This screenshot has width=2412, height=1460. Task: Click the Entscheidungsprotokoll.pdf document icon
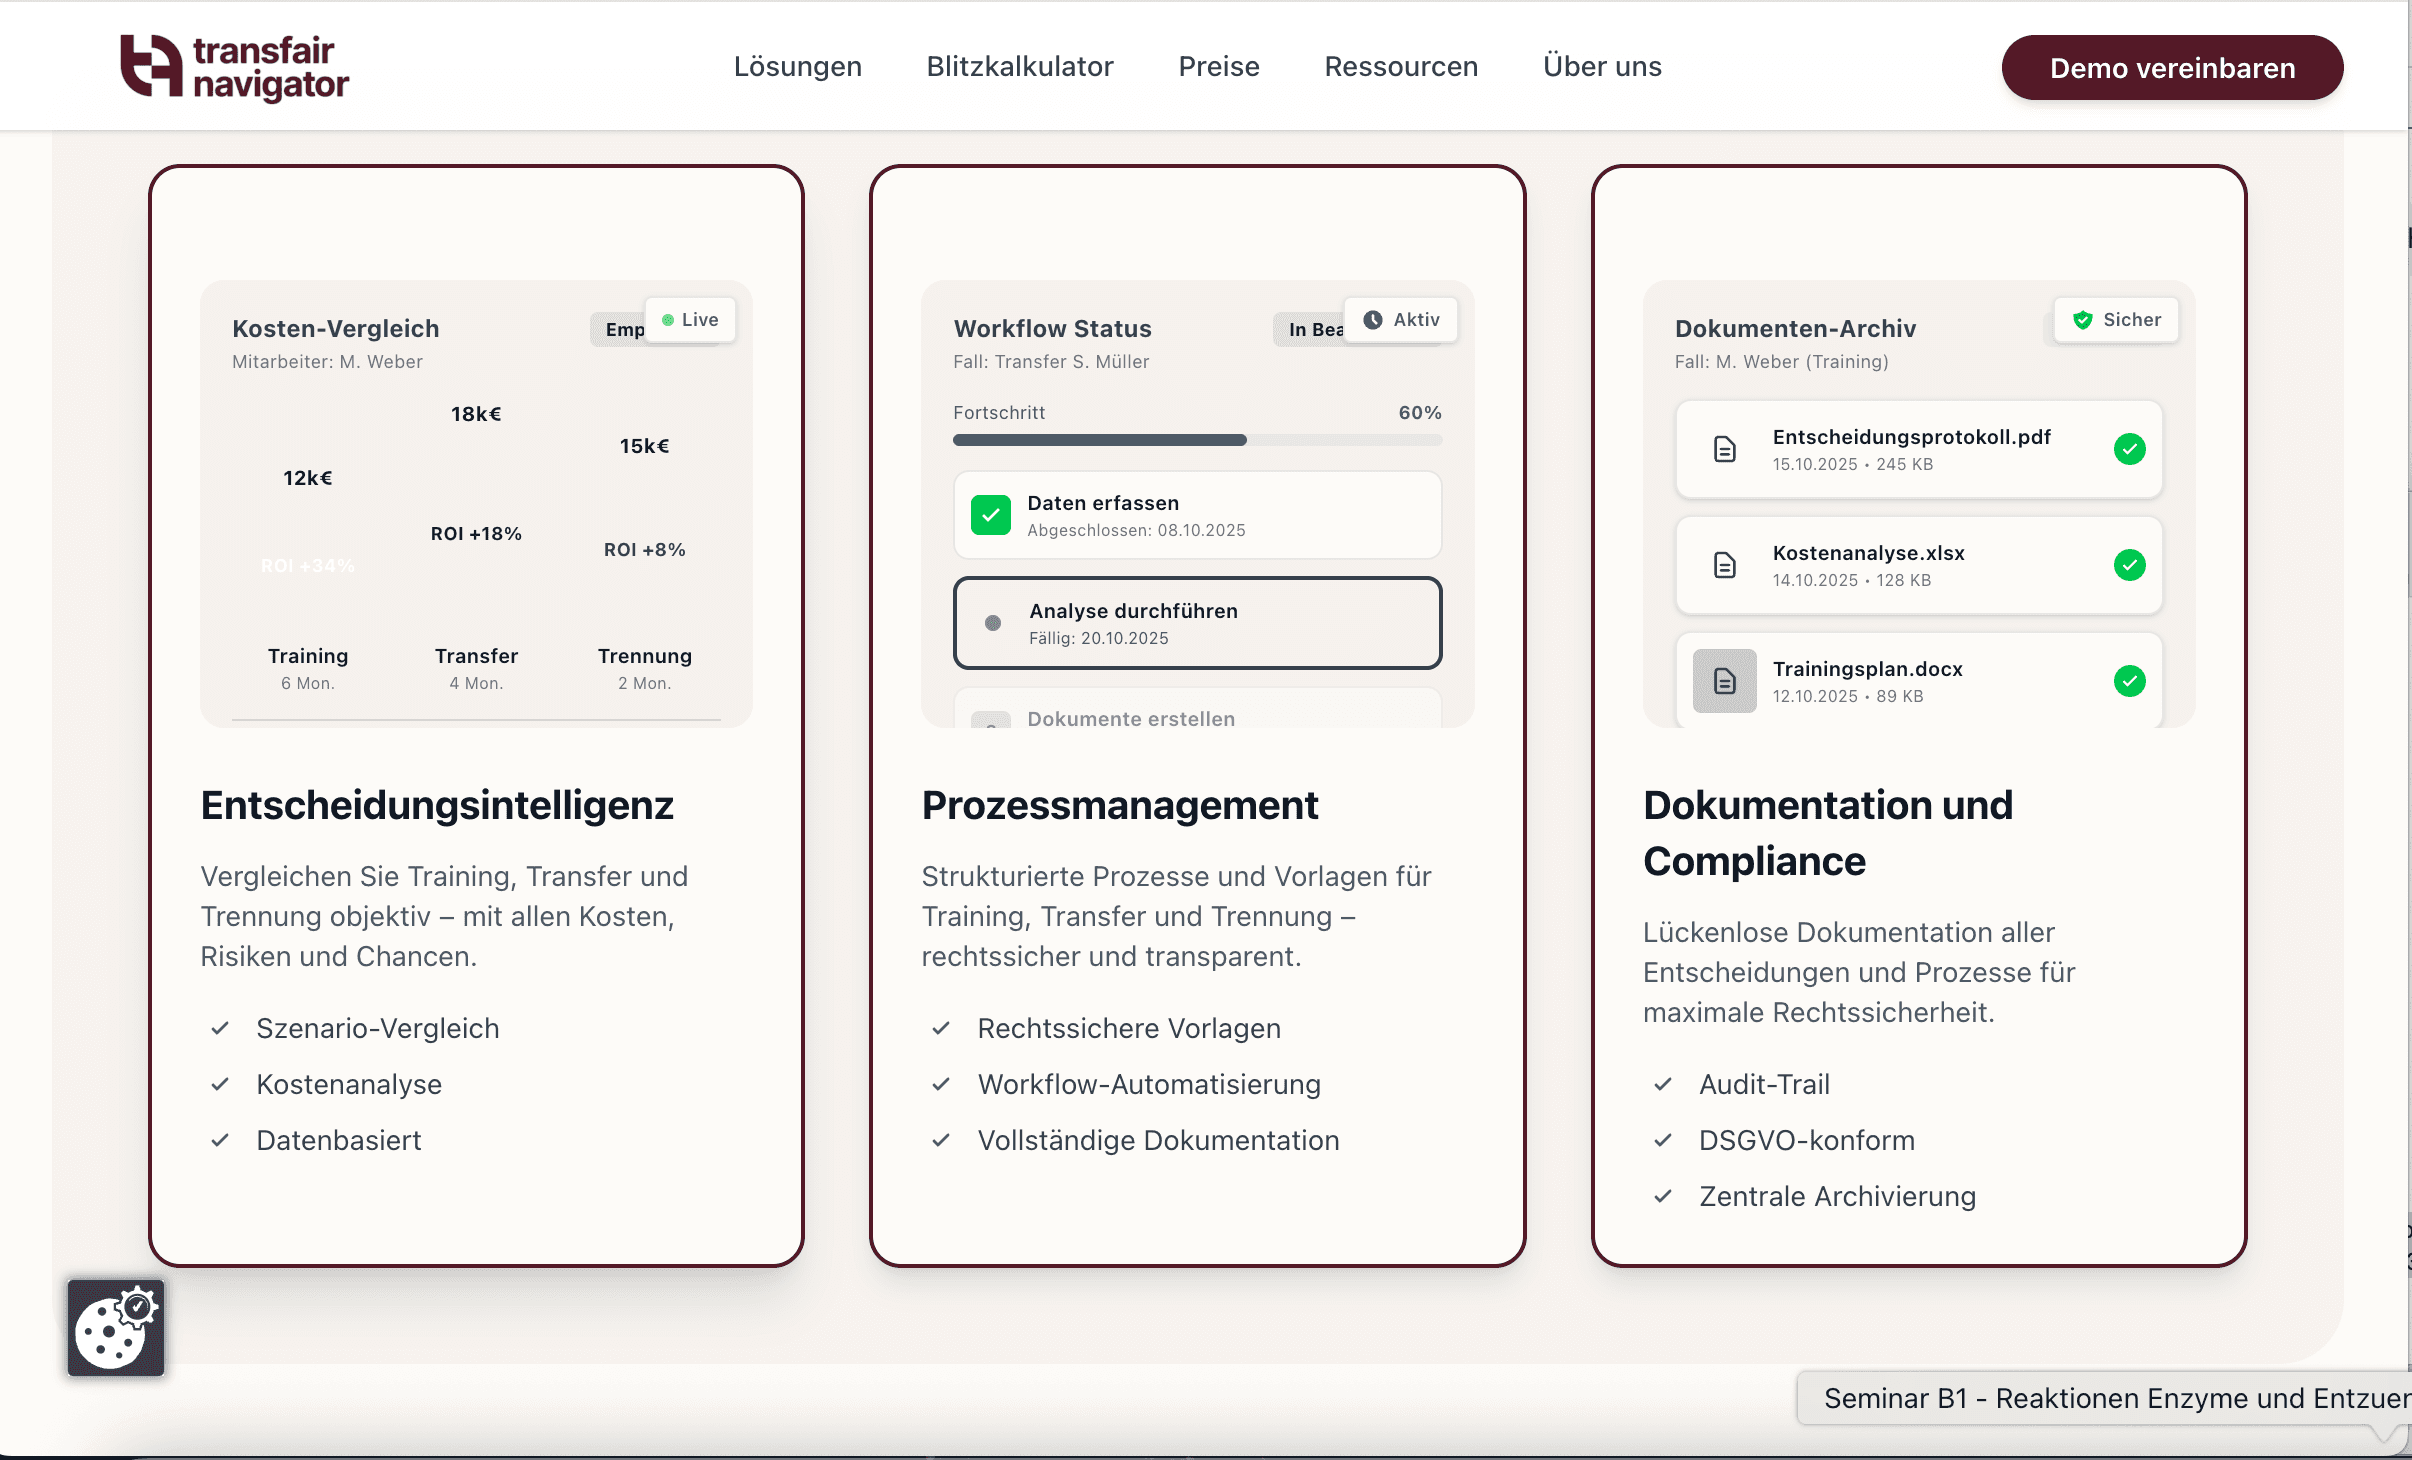(x=1724, y=449)
